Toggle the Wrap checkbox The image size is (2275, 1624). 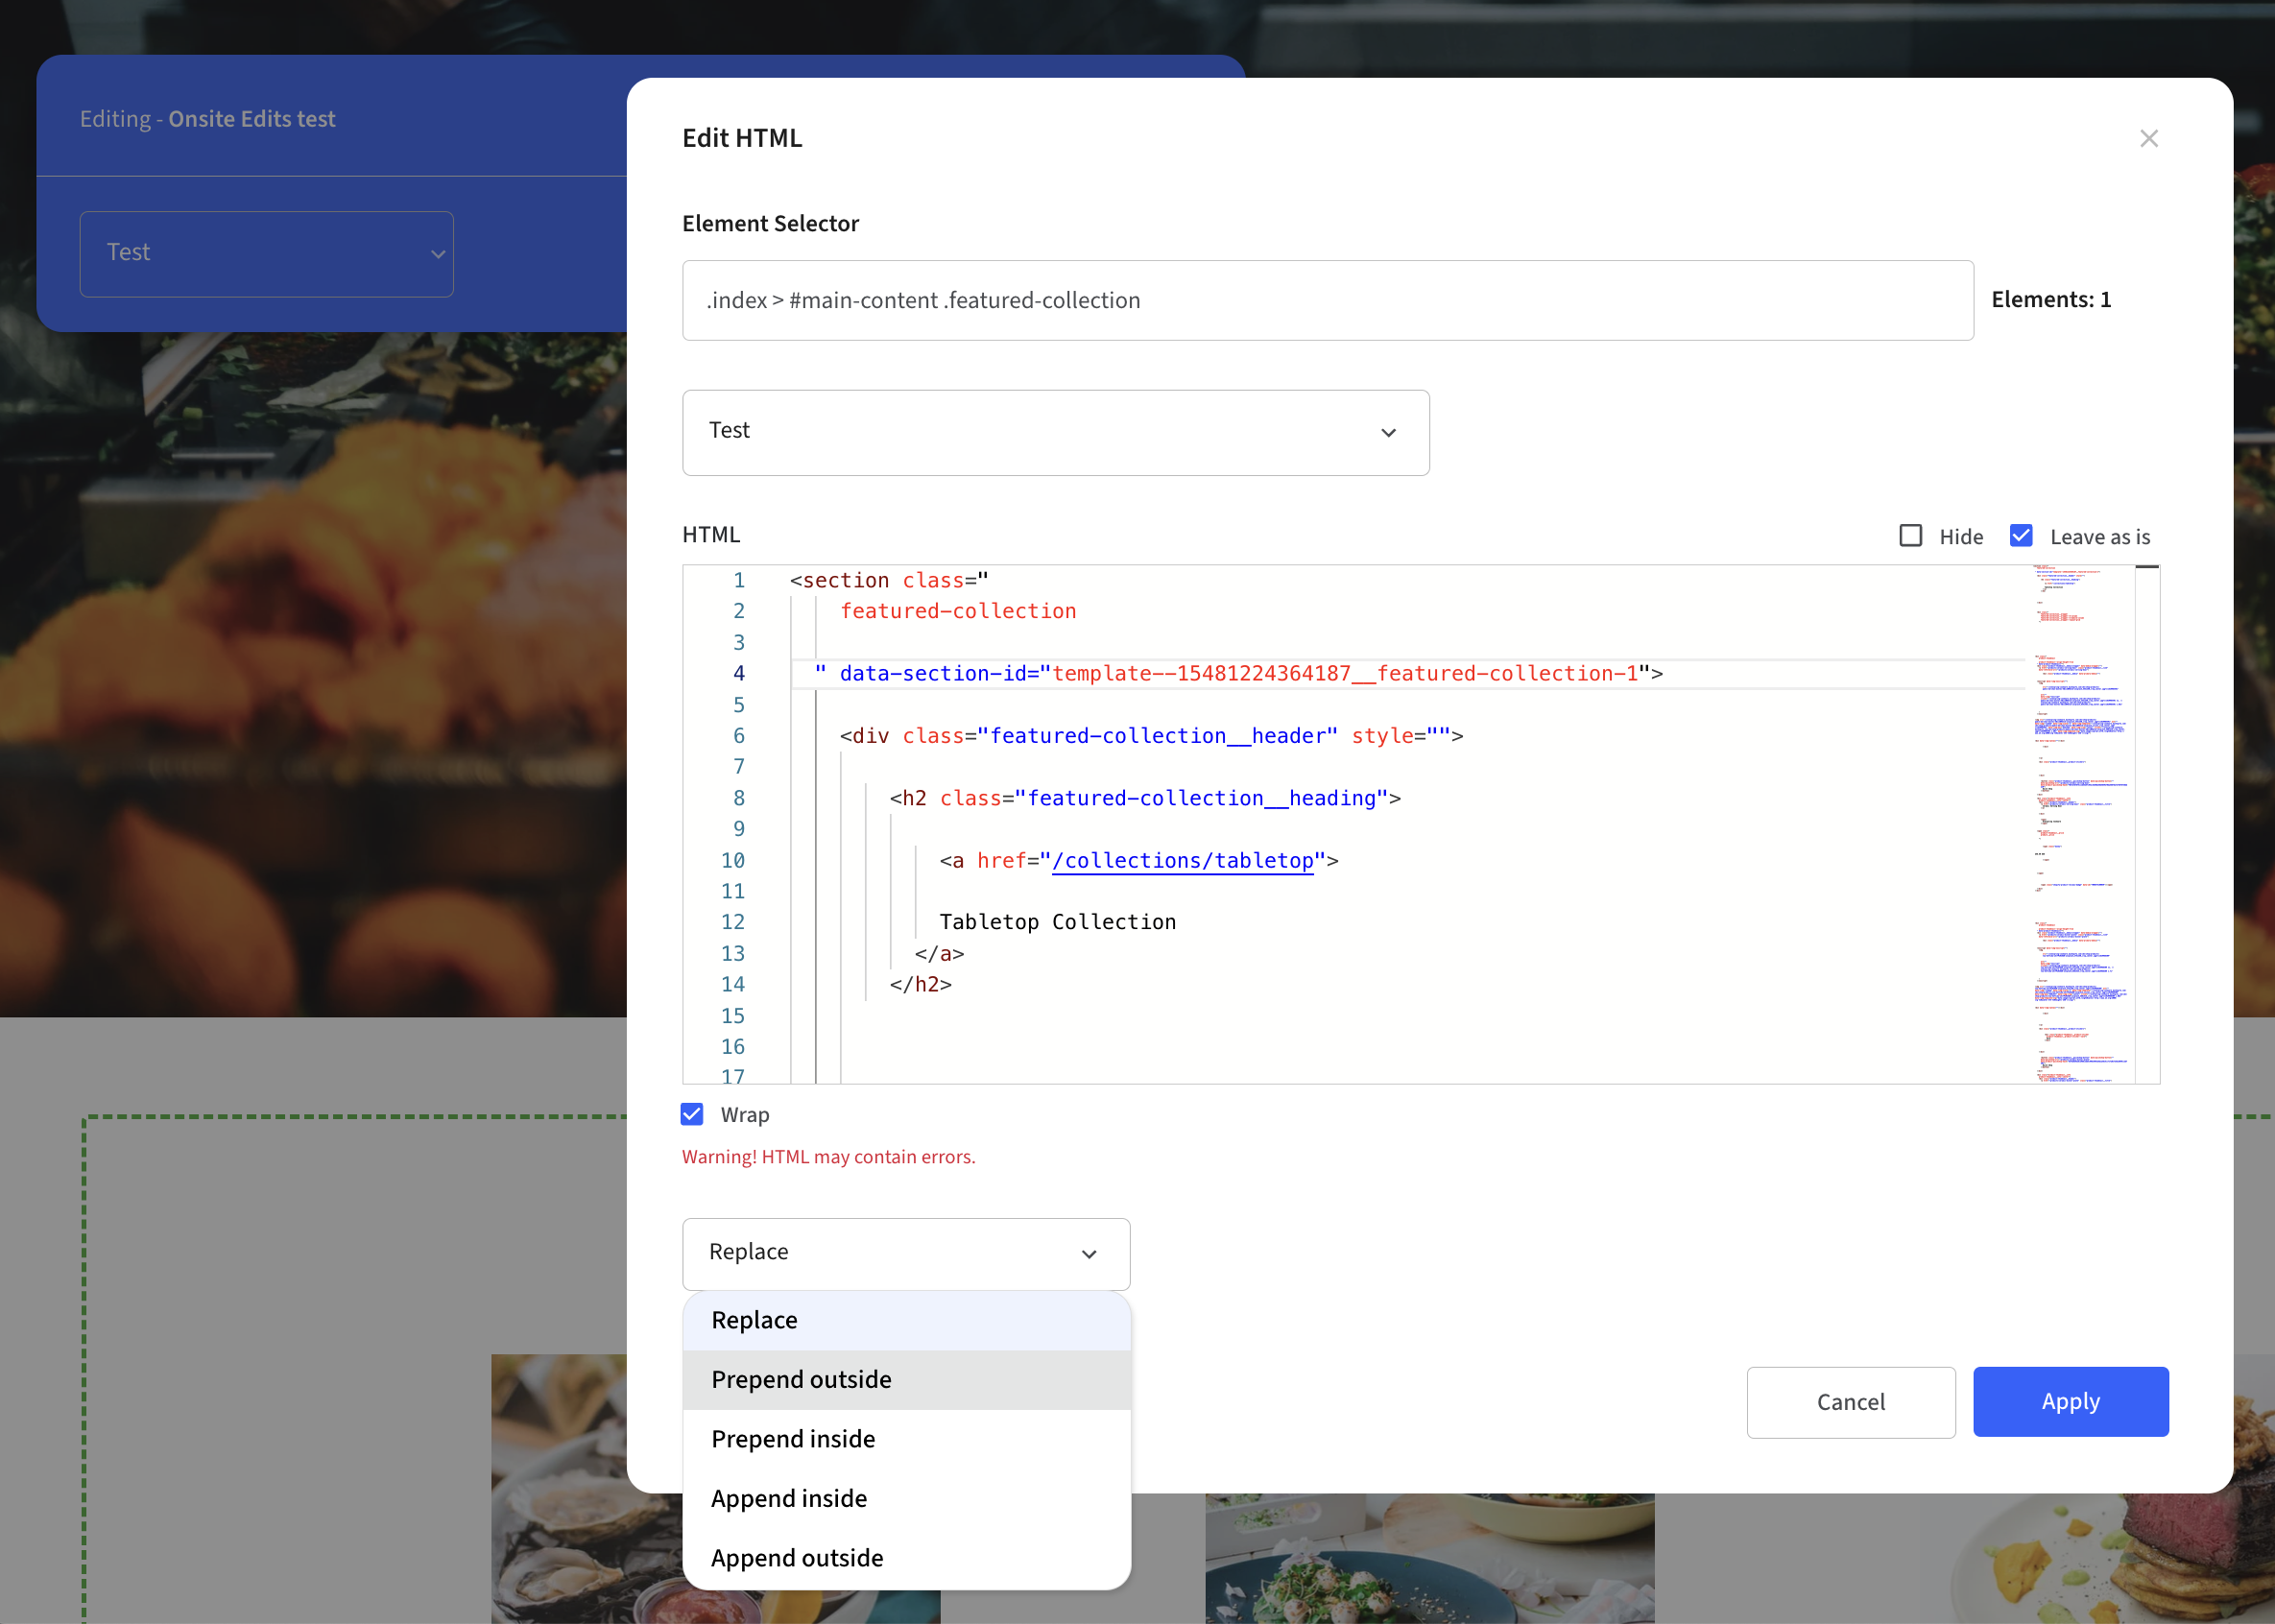(x=692, y=1114)
